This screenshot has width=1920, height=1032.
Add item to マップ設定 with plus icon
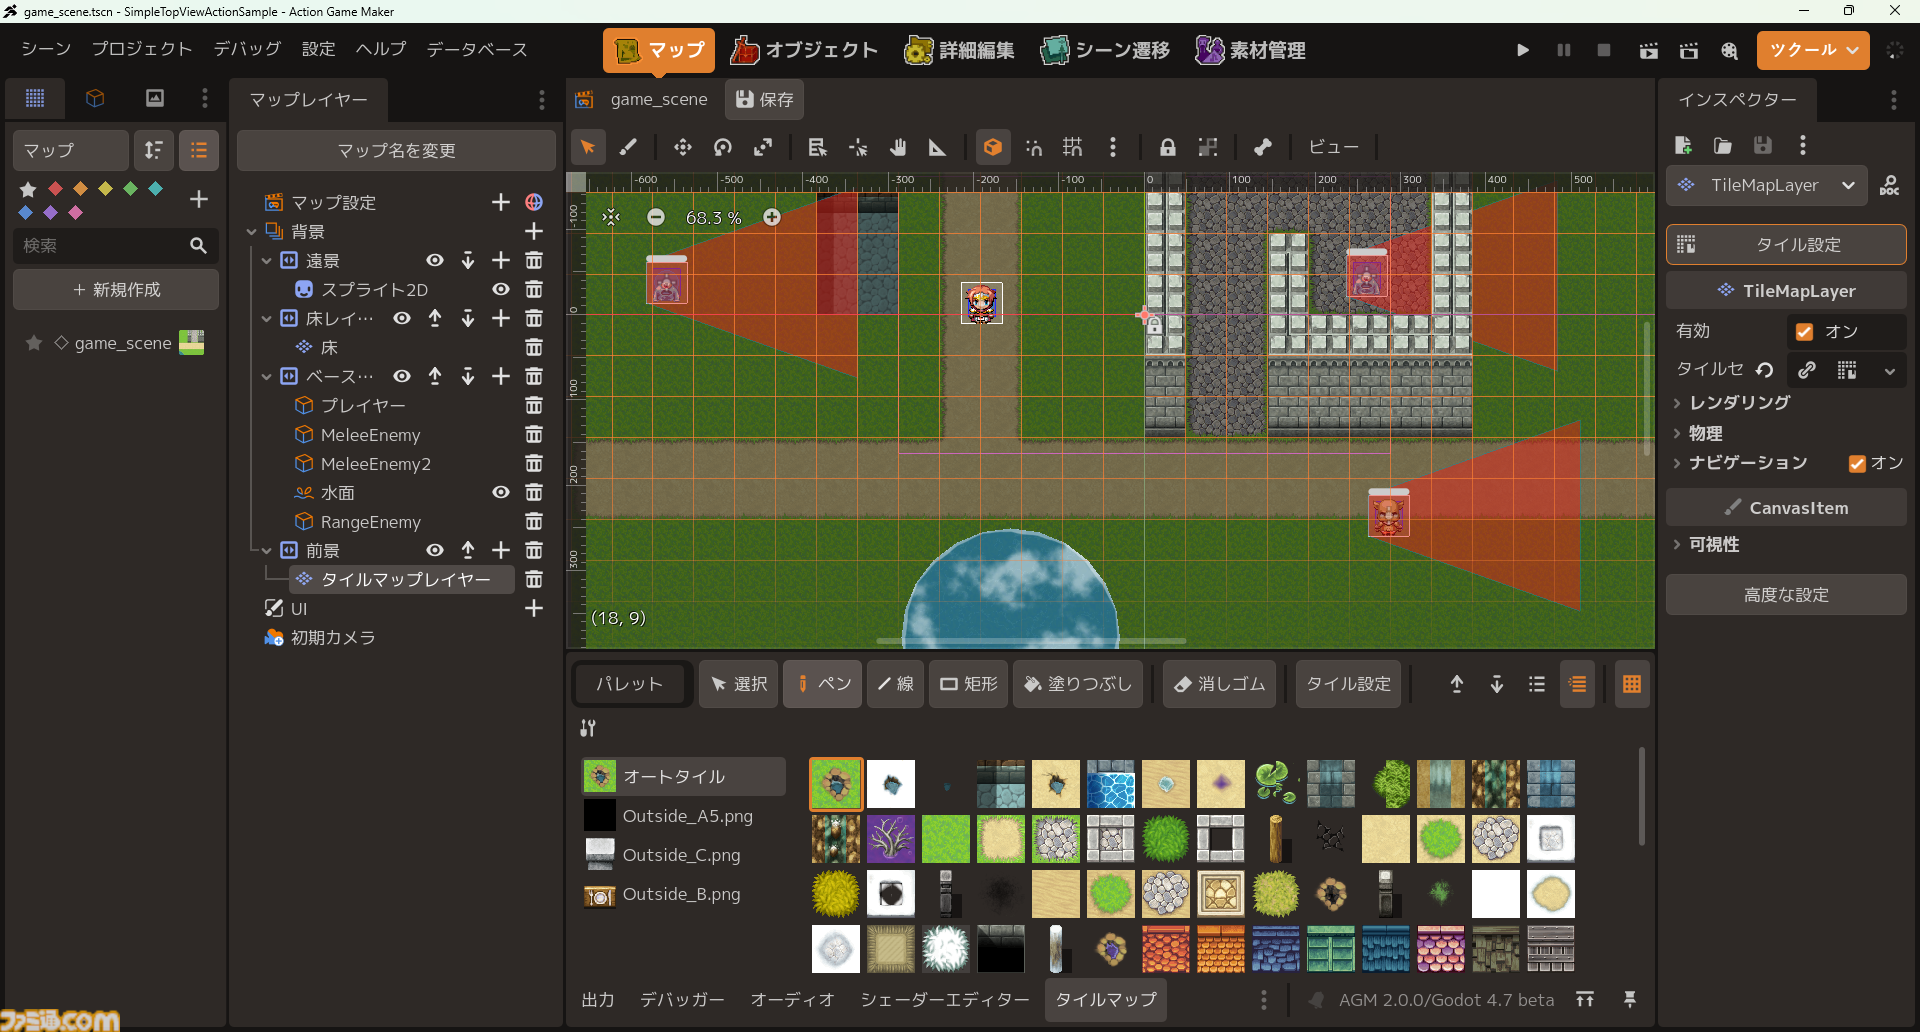click(x=501, y=202)
